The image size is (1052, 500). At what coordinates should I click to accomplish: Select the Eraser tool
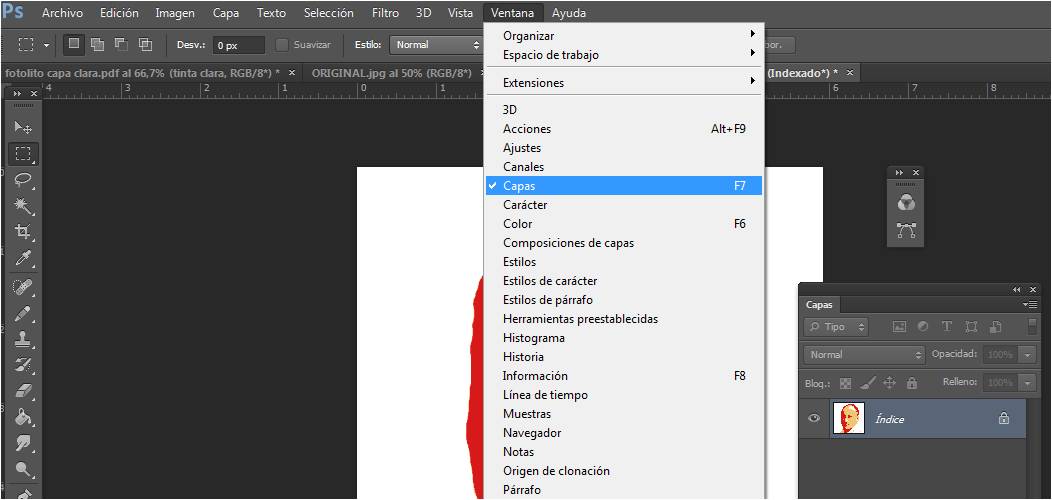(x=23, y=391)
